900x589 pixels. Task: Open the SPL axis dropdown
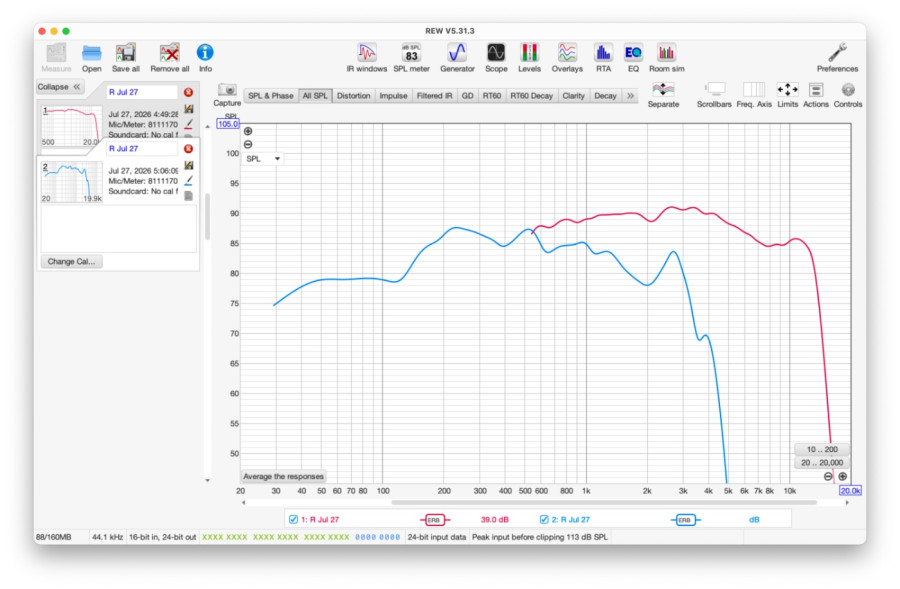tap(263, 158)
